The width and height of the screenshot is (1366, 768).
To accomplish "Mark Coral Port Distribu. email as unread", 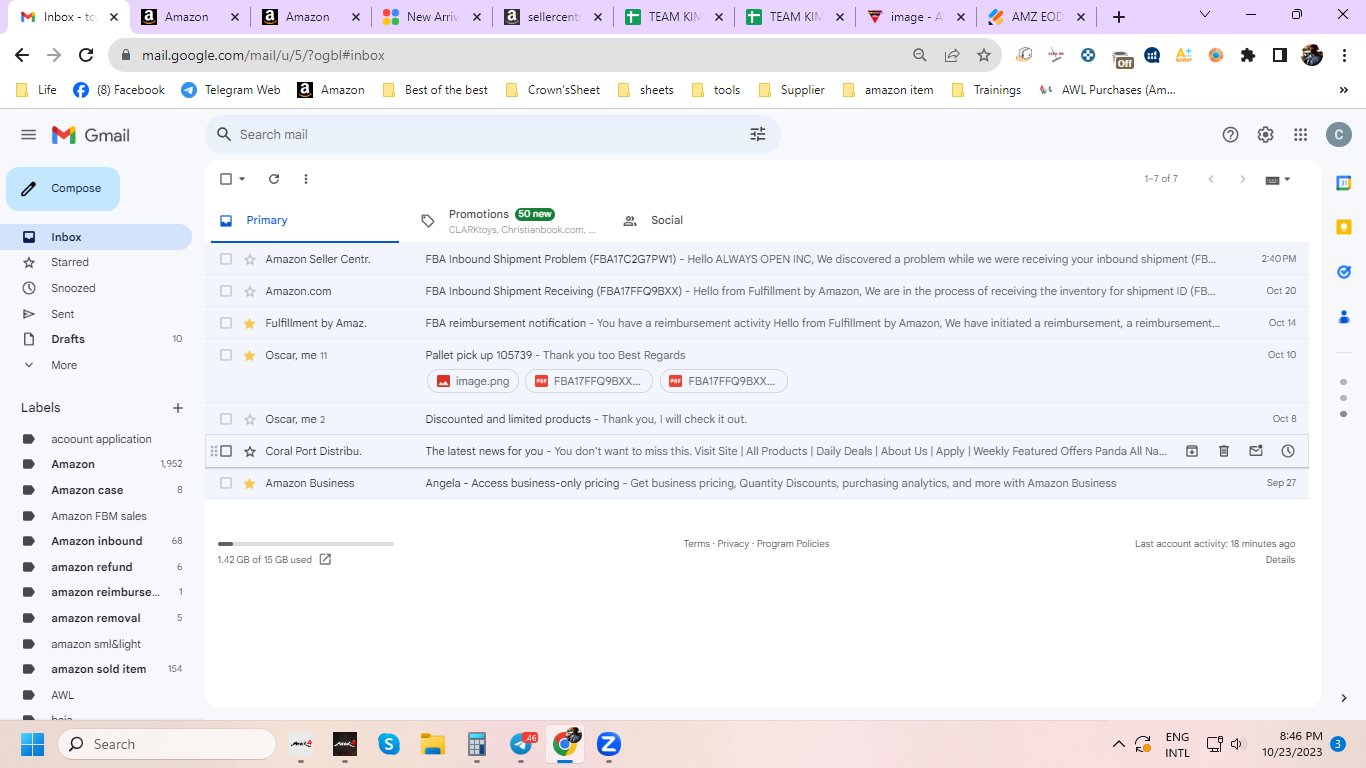I will point(1256,451).
